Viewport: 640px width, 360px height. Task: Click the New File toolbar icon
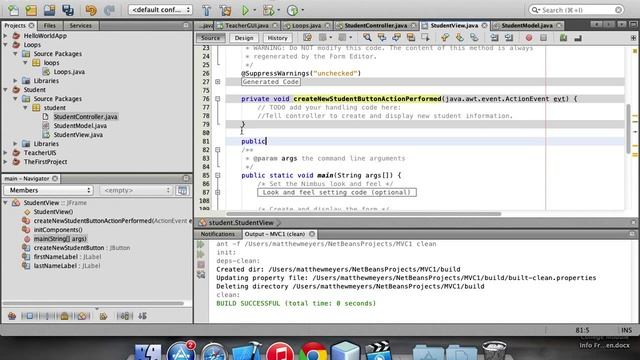tap(13, 10)
